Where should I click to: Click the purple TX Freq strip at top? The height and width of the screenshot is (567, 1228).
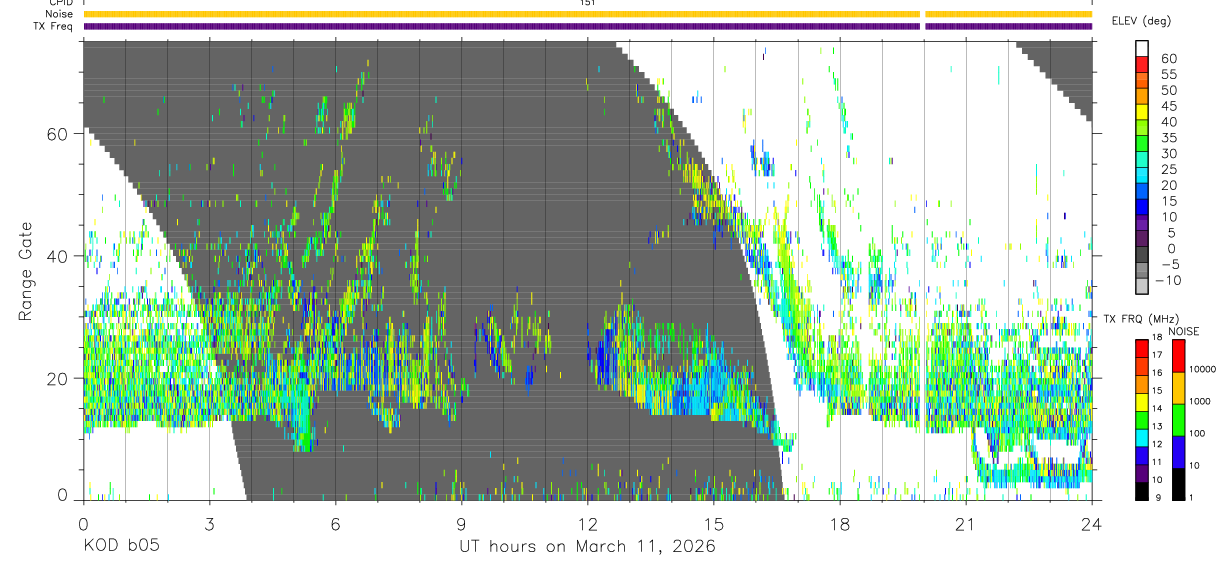click(588, 26)
